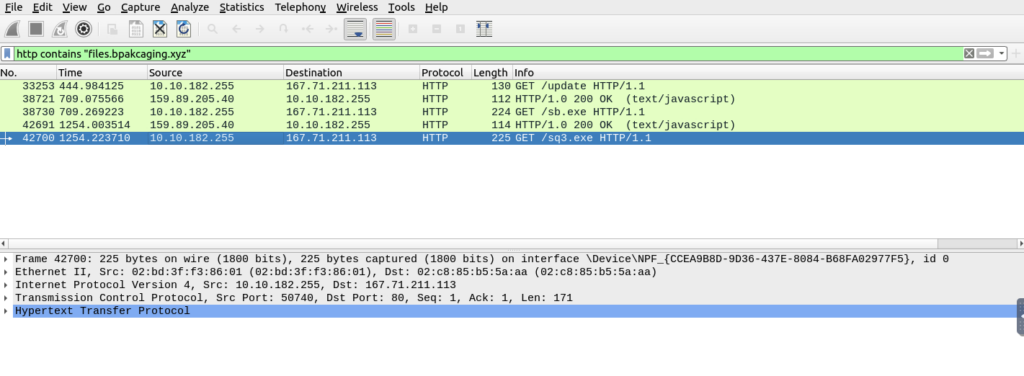Add a display filter button
The image size is (1024, 376).
[1016, 54]
